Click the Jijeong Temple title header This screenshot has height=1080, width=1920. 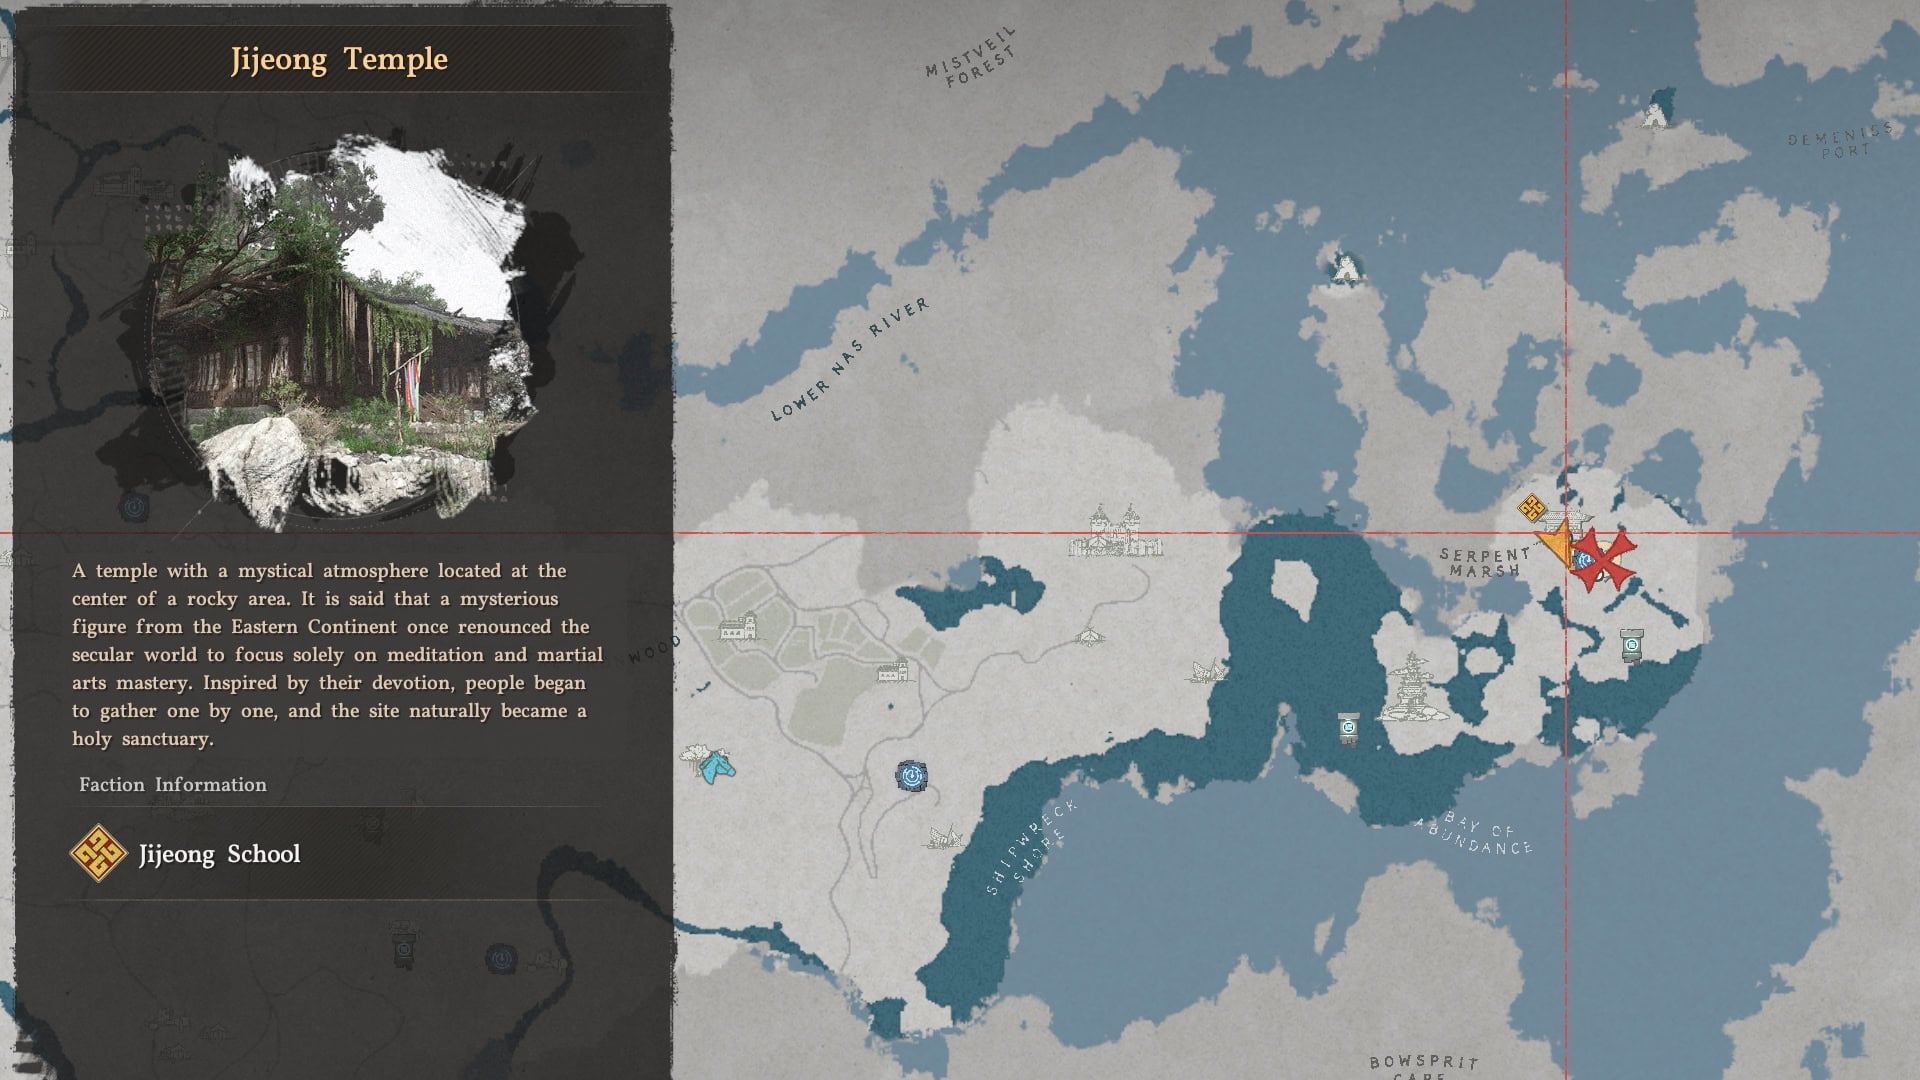coord(339,60)
